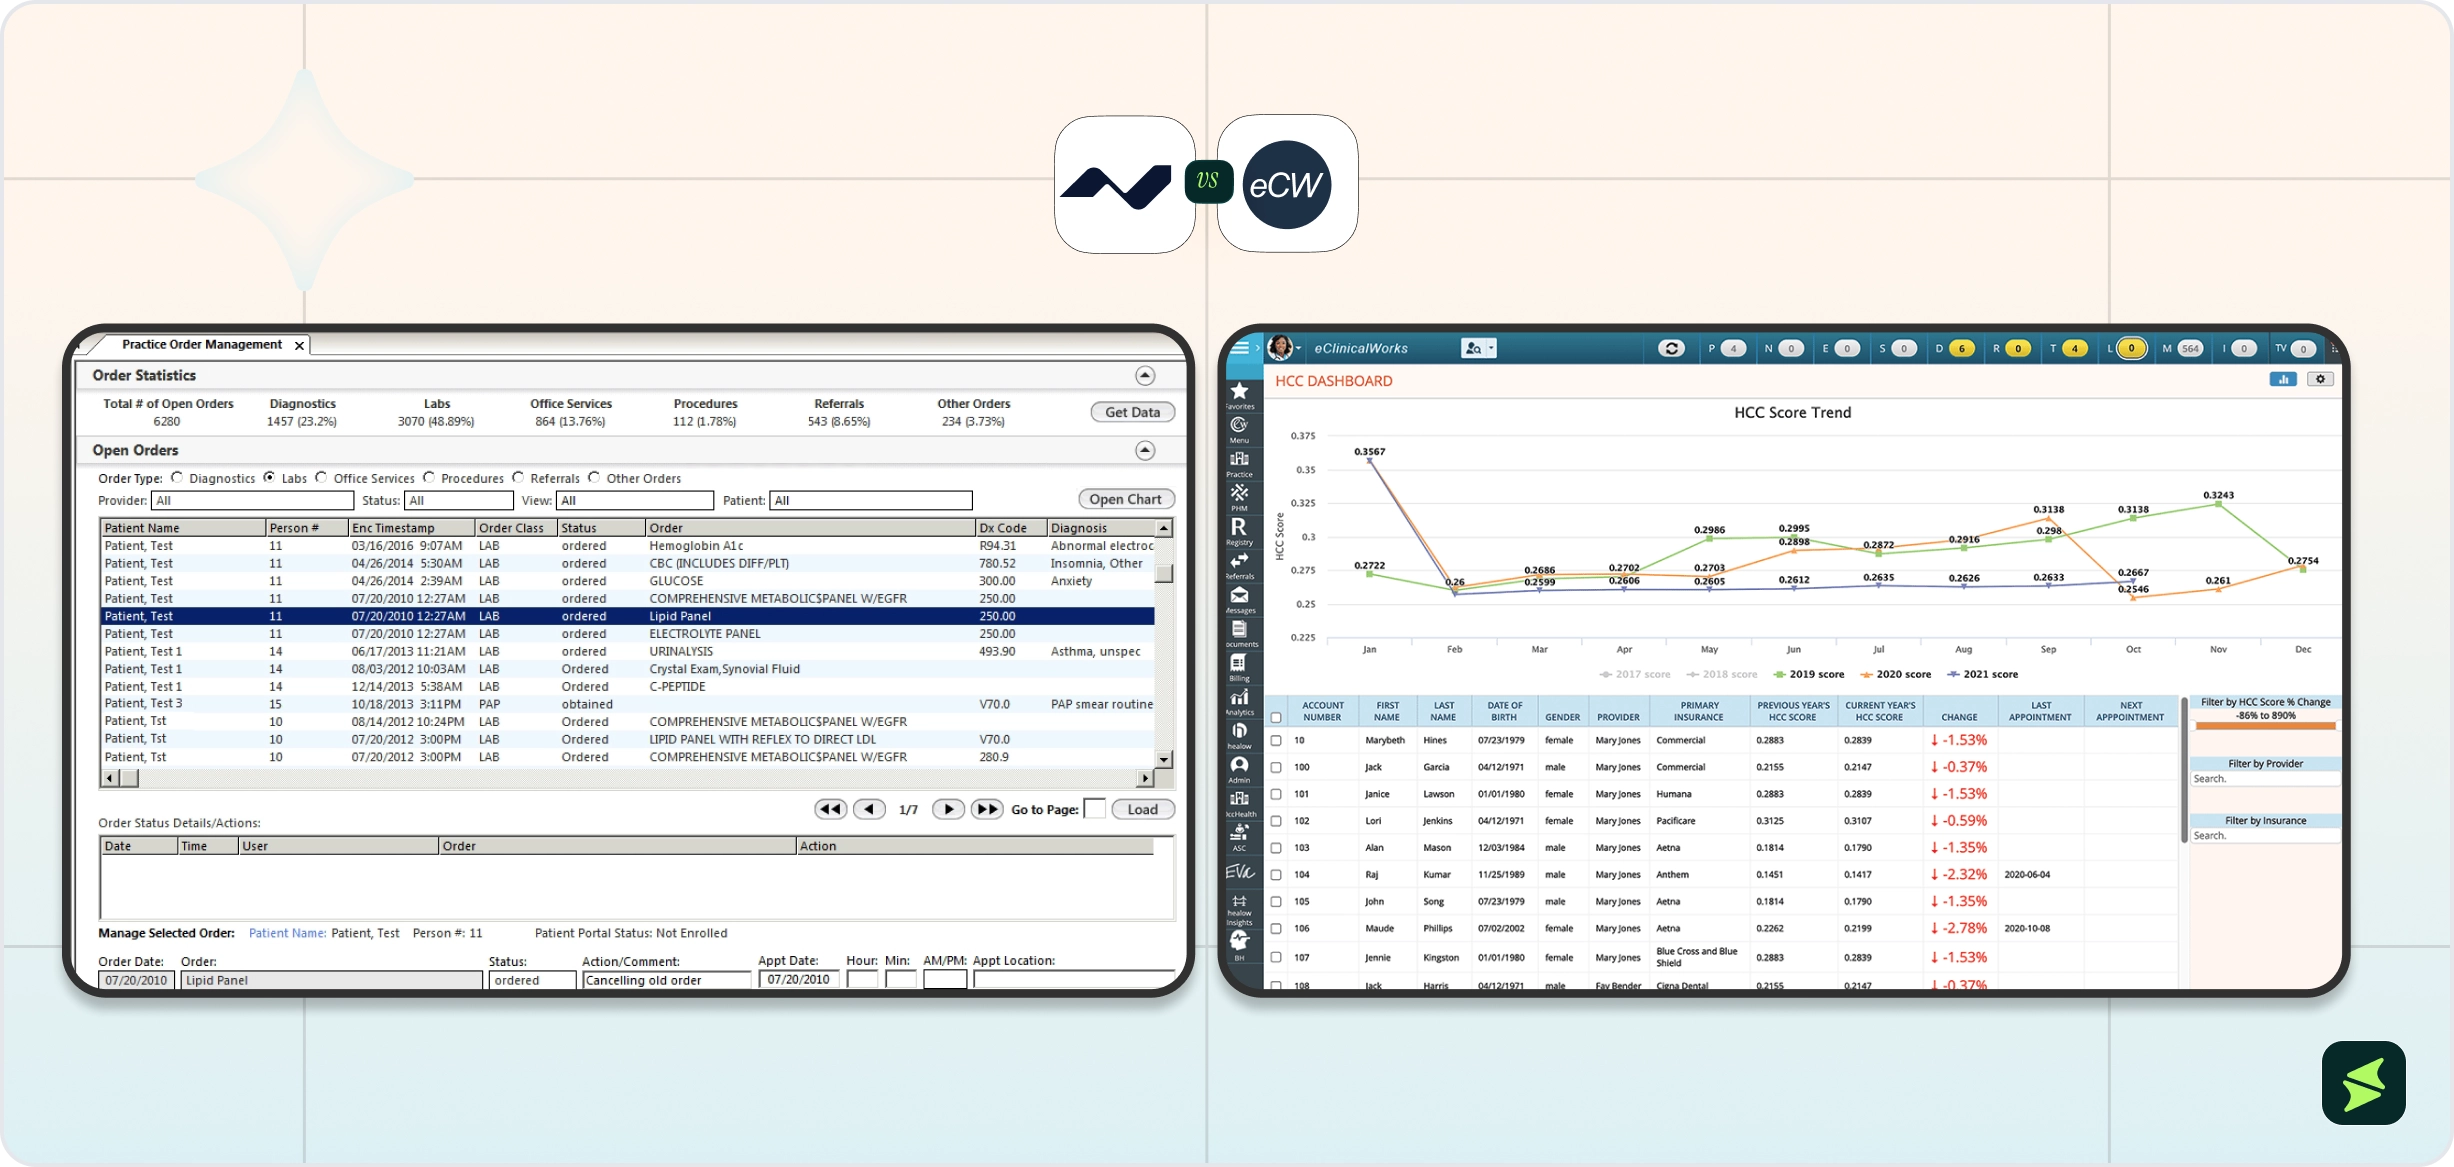
Task: Open the user avatar dropdown in eClinicalWorks
Action: click(x=1284, y=348)
